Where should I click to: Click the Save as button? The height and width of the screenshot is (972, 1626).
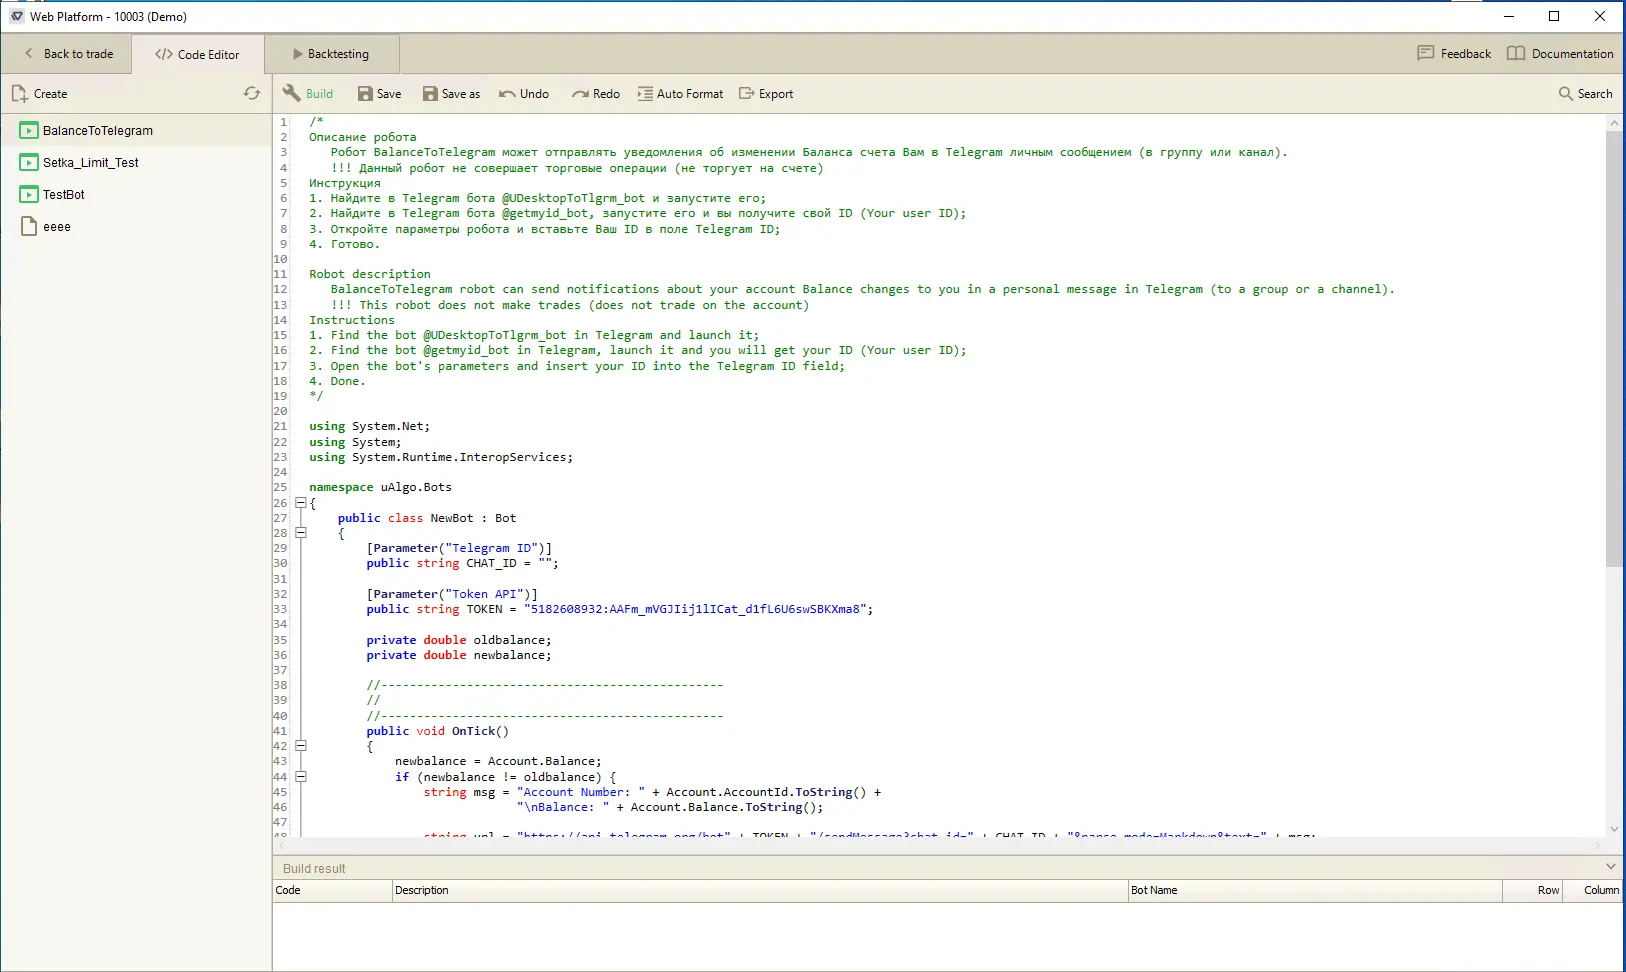tap(451, 94)
